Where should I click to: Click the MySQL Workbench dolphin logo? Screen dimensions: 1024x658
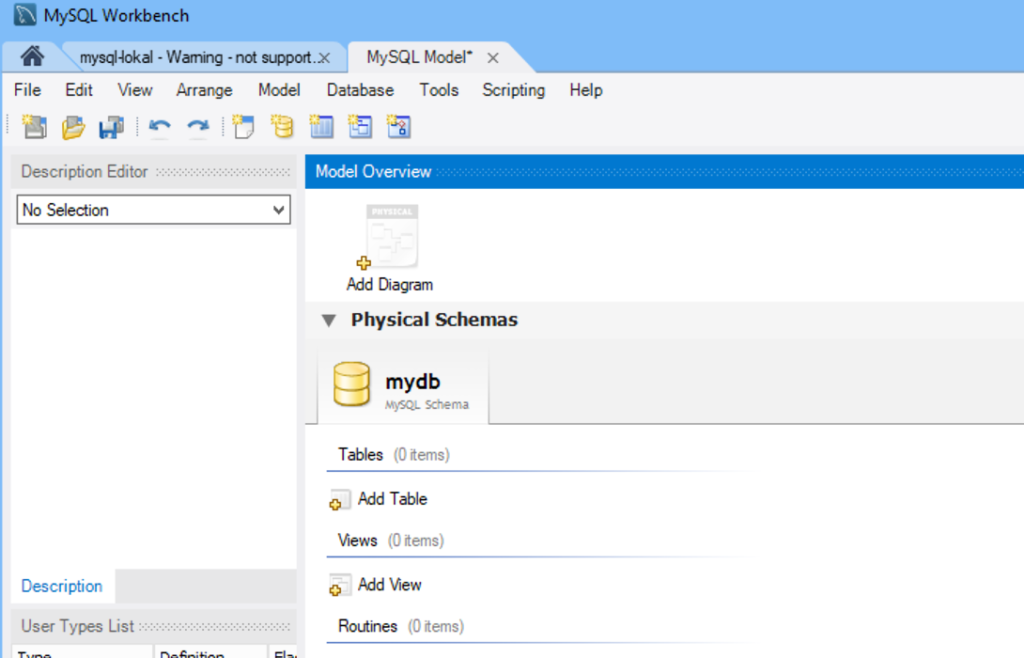(25, 14)
